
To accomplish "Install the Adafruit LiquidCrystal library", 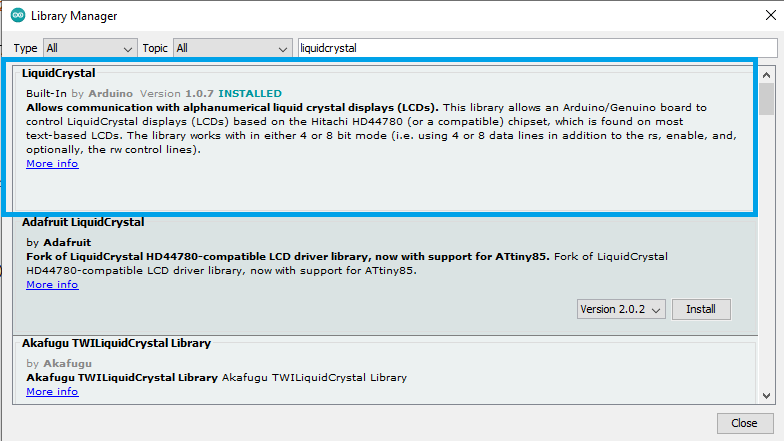I will (x=700, y=310).
